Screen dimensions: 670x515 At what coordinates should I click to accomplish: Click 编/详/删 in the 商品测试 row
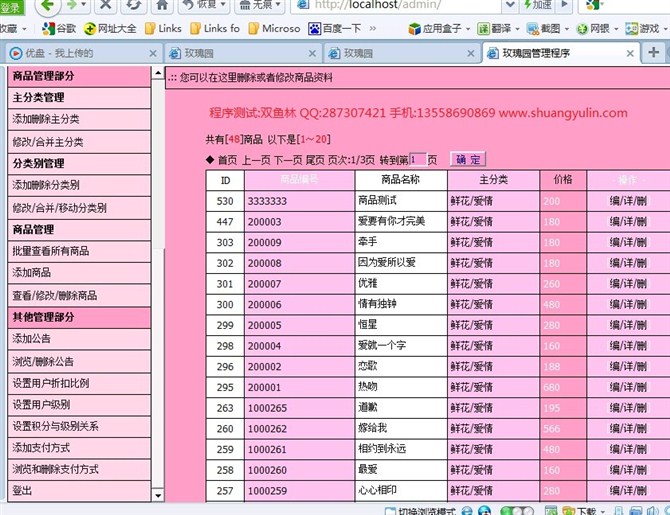click(628, 201)
